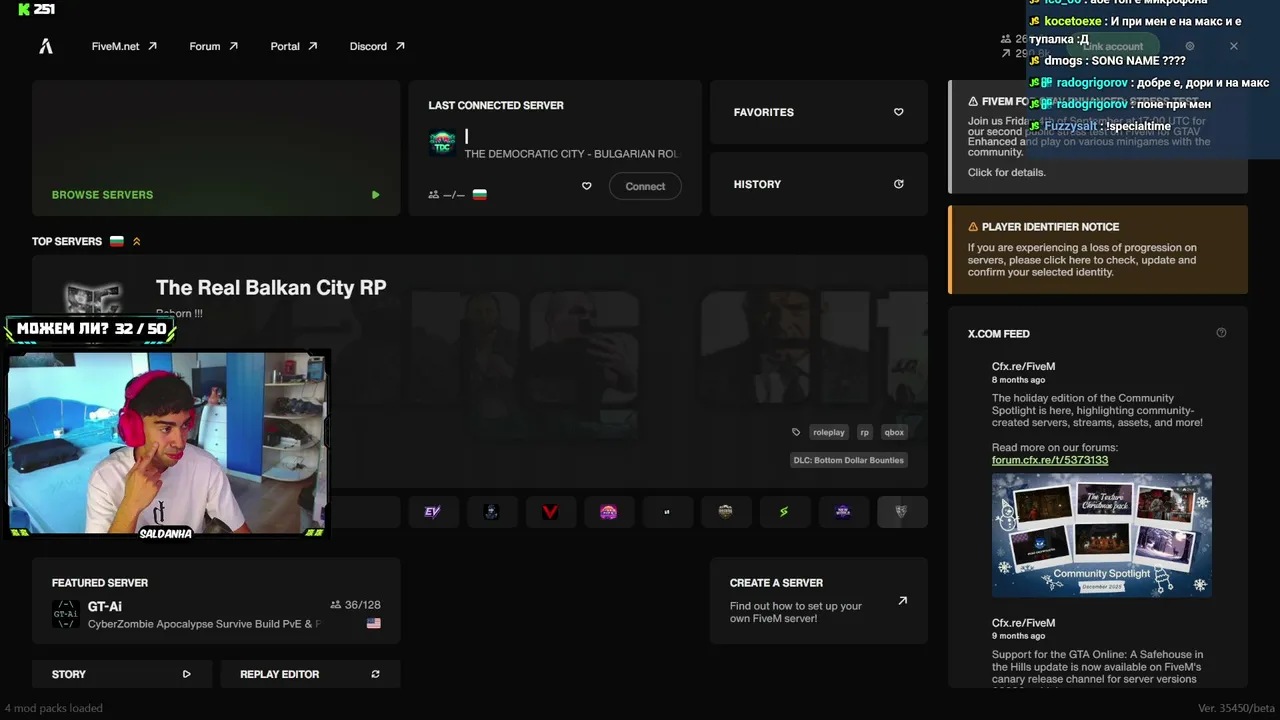The image size is (1280, 720).
Task: Select the qbox tag
Action: click(x=894, y=432)
